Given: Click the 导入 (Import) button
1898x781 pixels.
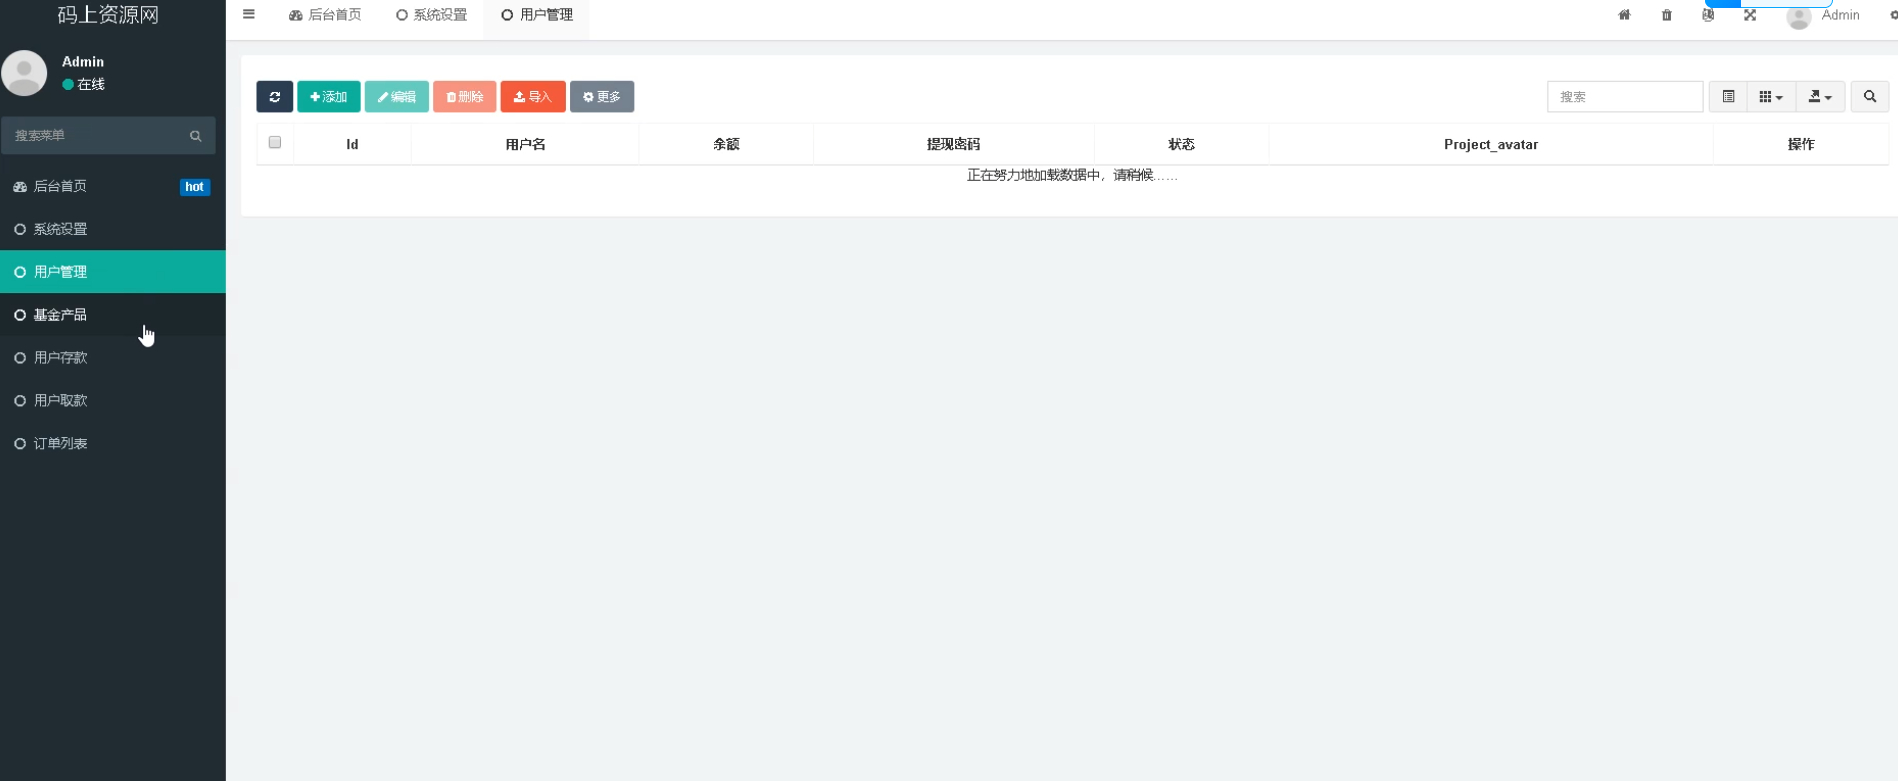Looking at the screenshot, I should tap(533, 97).
